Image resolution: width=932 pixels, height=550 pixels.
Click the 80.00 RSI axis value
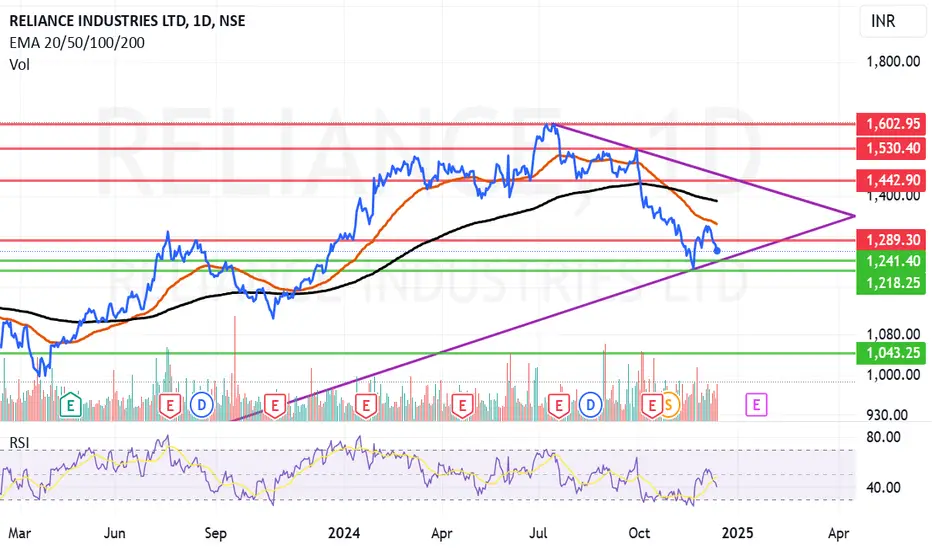(883, 437)
